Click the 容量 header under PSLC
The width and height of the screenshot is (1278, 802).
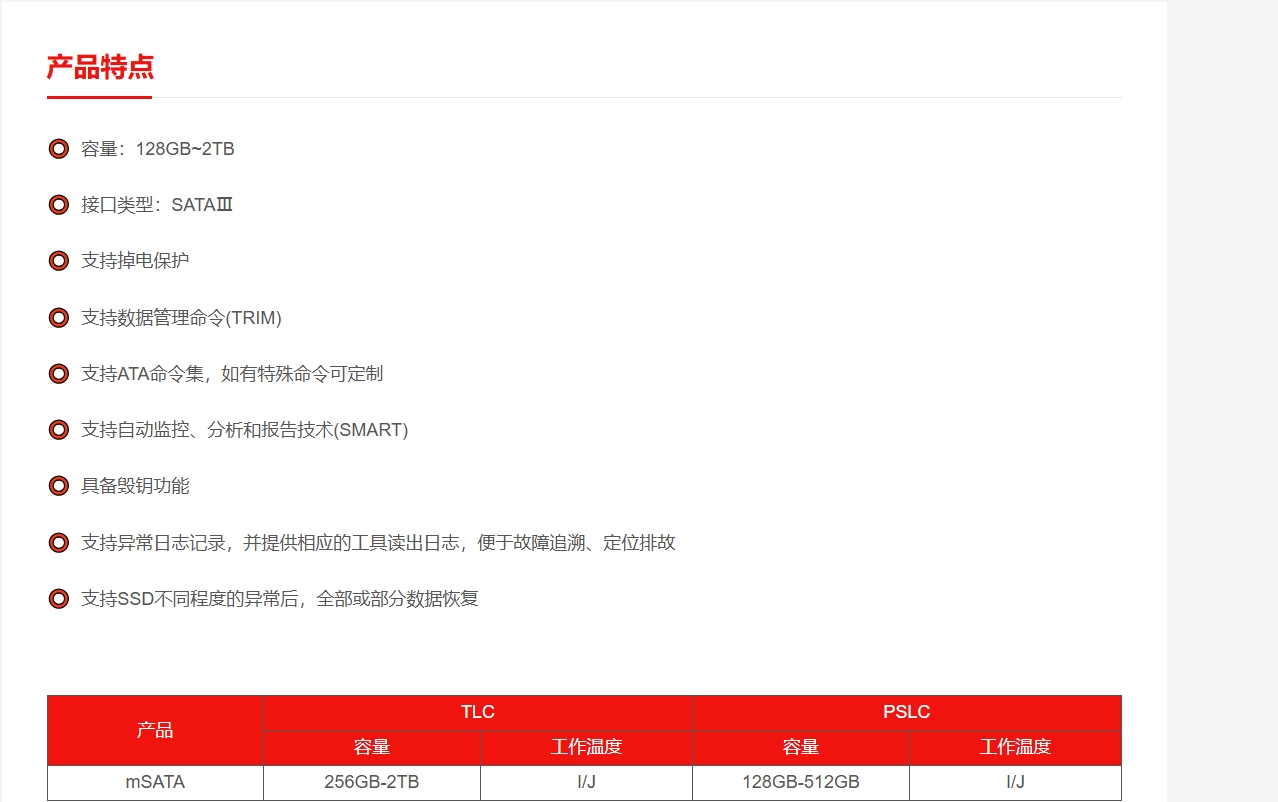(x=801, y=748)
